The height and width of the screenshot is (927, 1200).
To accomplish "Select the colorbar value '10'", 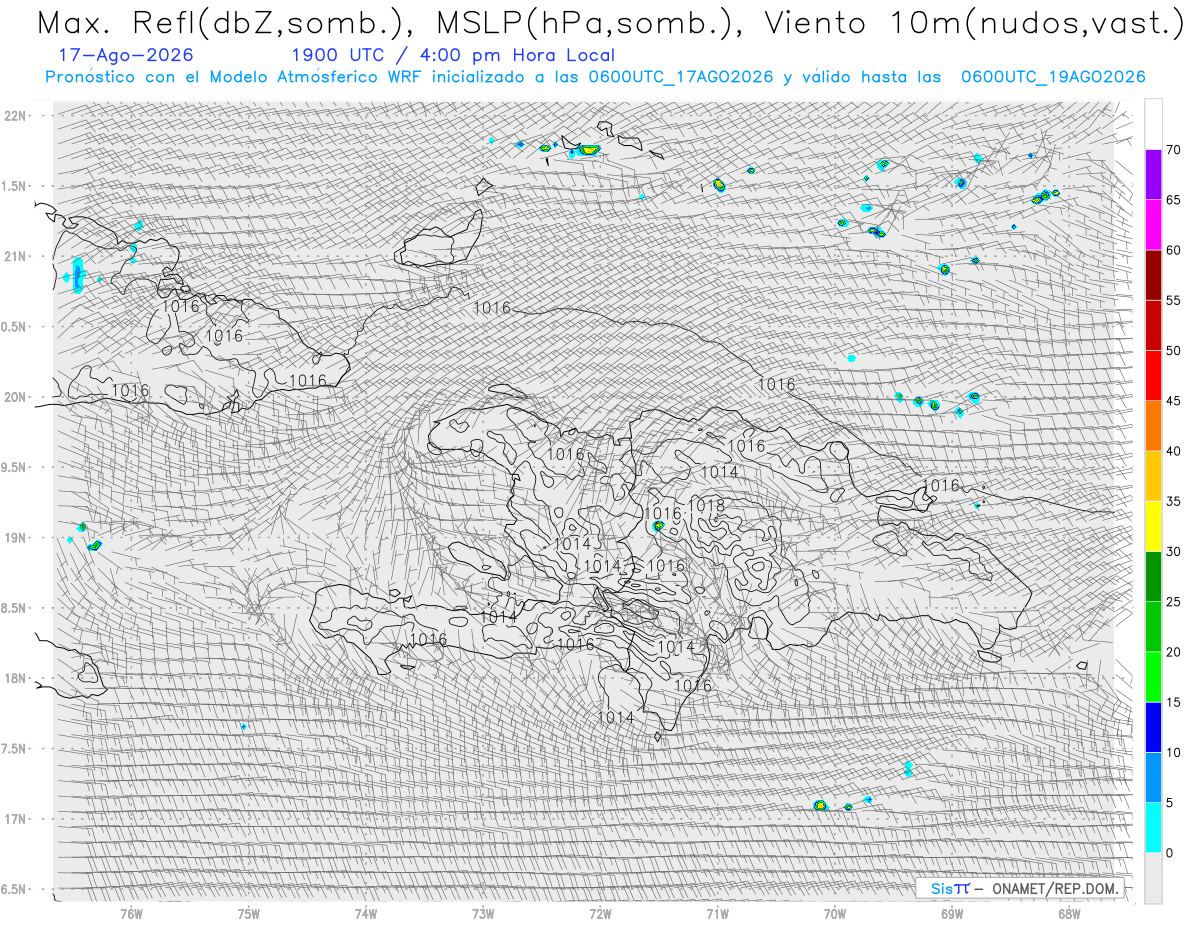I will (1174, 752).
